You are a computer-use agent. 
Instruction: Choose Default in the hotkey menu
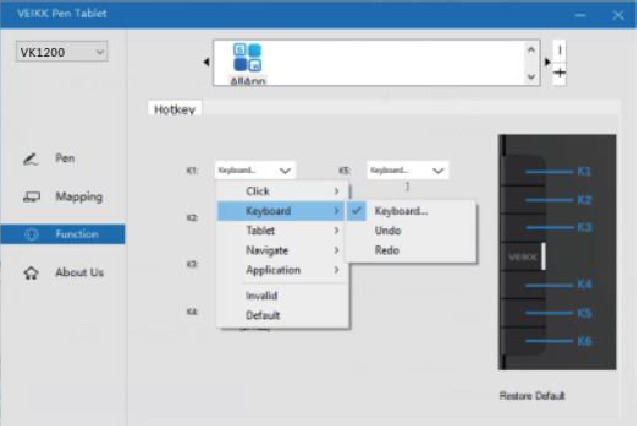[282, 315]
